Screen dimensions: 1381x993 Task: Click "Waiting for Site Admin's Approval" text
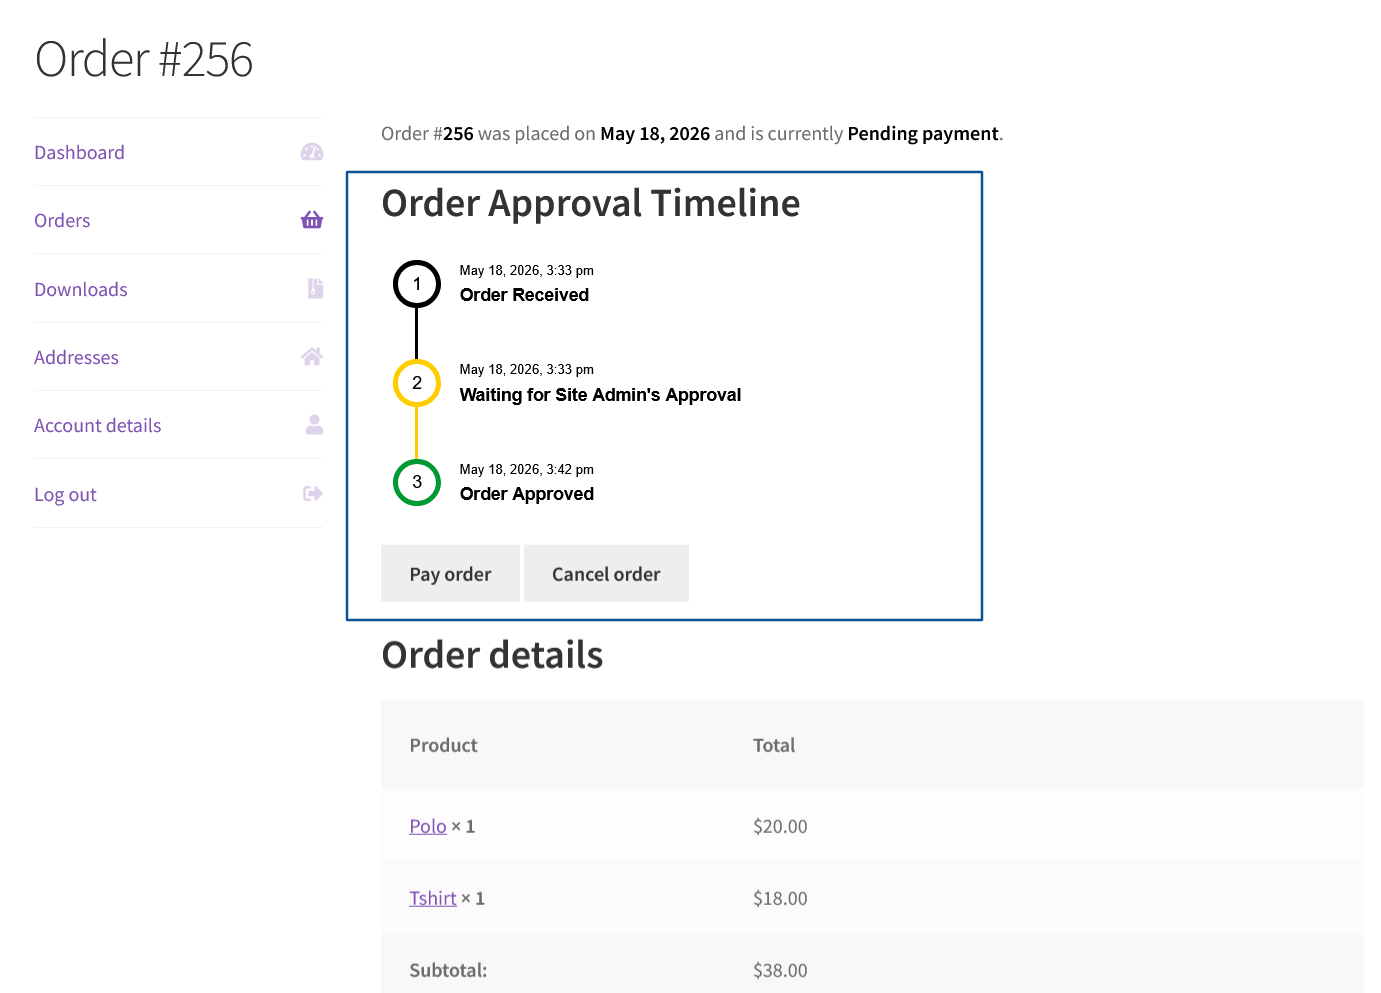point(600,395)
